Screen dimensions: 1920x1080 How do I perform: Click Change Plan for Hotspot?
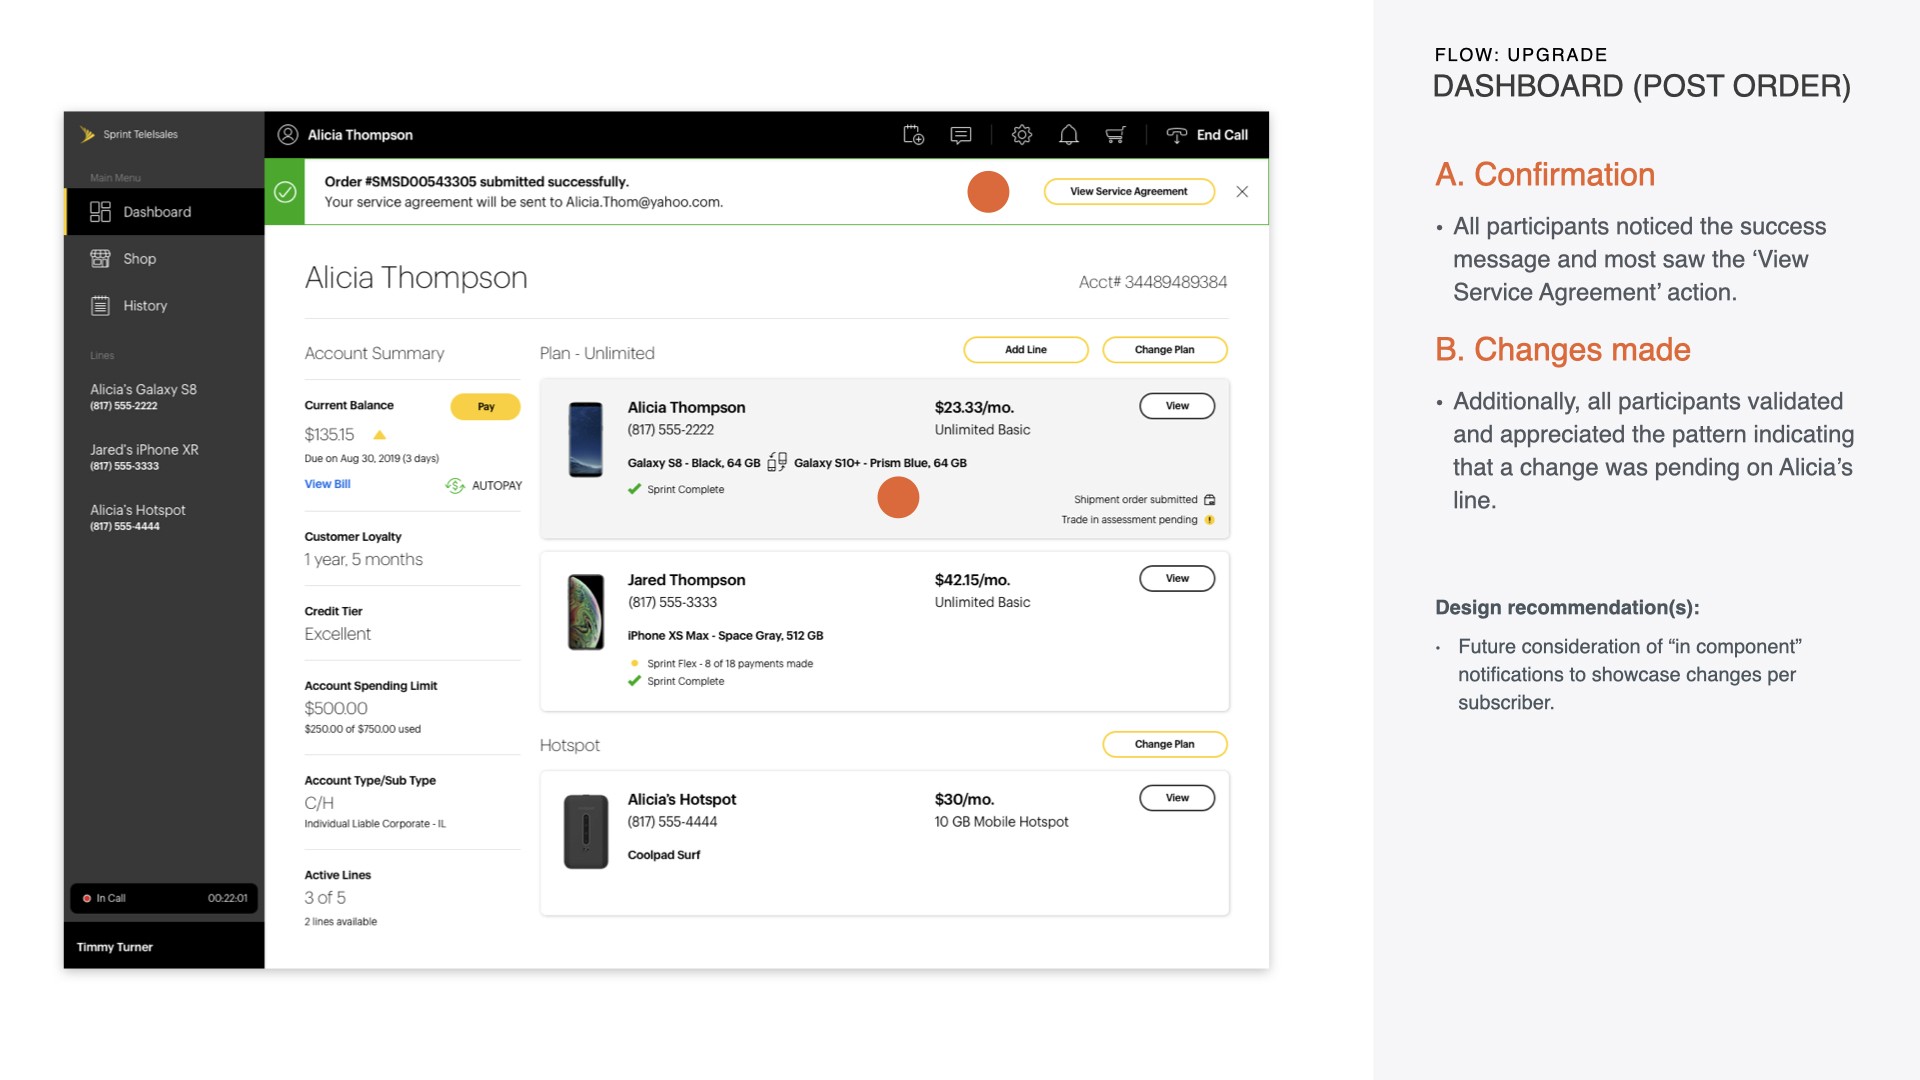[1165, 744]
